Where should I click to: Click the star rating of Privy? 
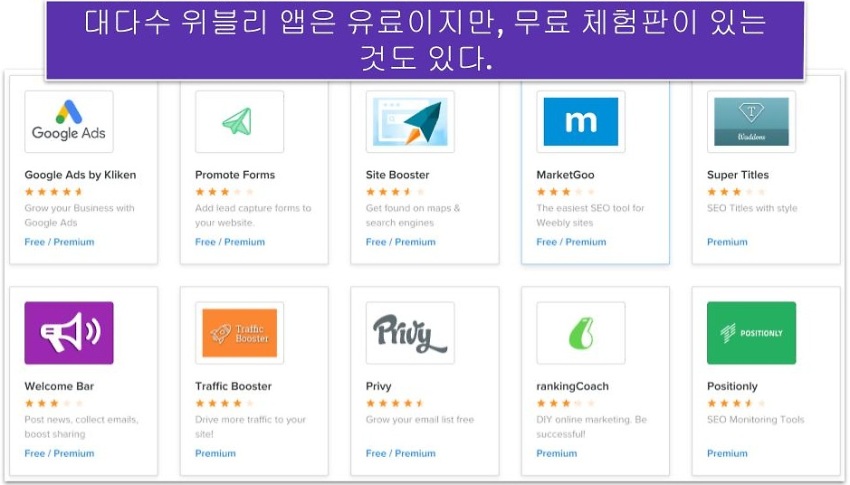point(395,403)
